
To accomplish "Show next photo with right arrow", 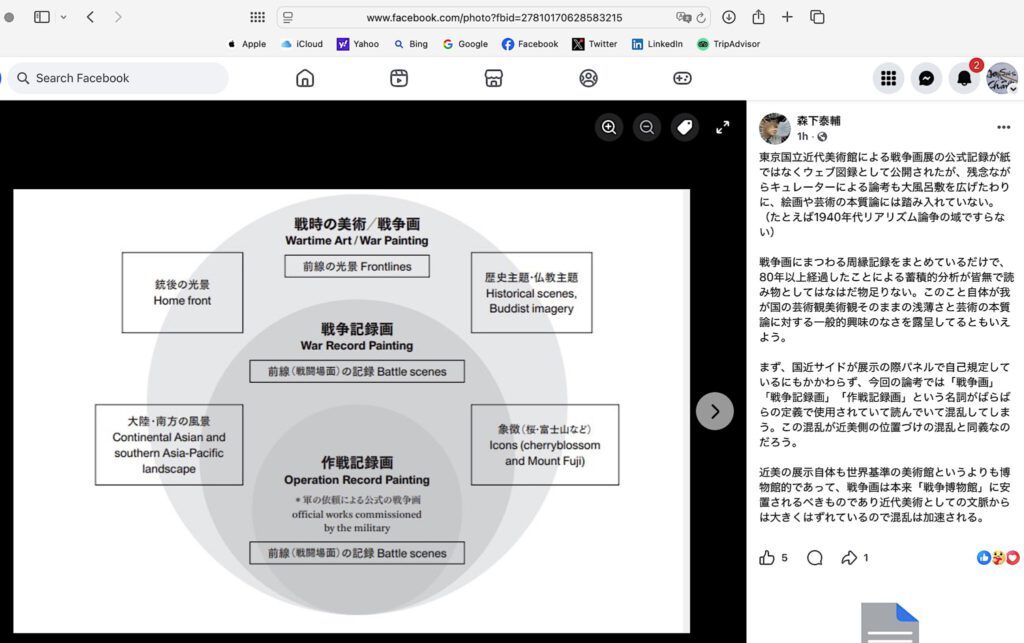I will pyautogui.click(x=714, y=411).
